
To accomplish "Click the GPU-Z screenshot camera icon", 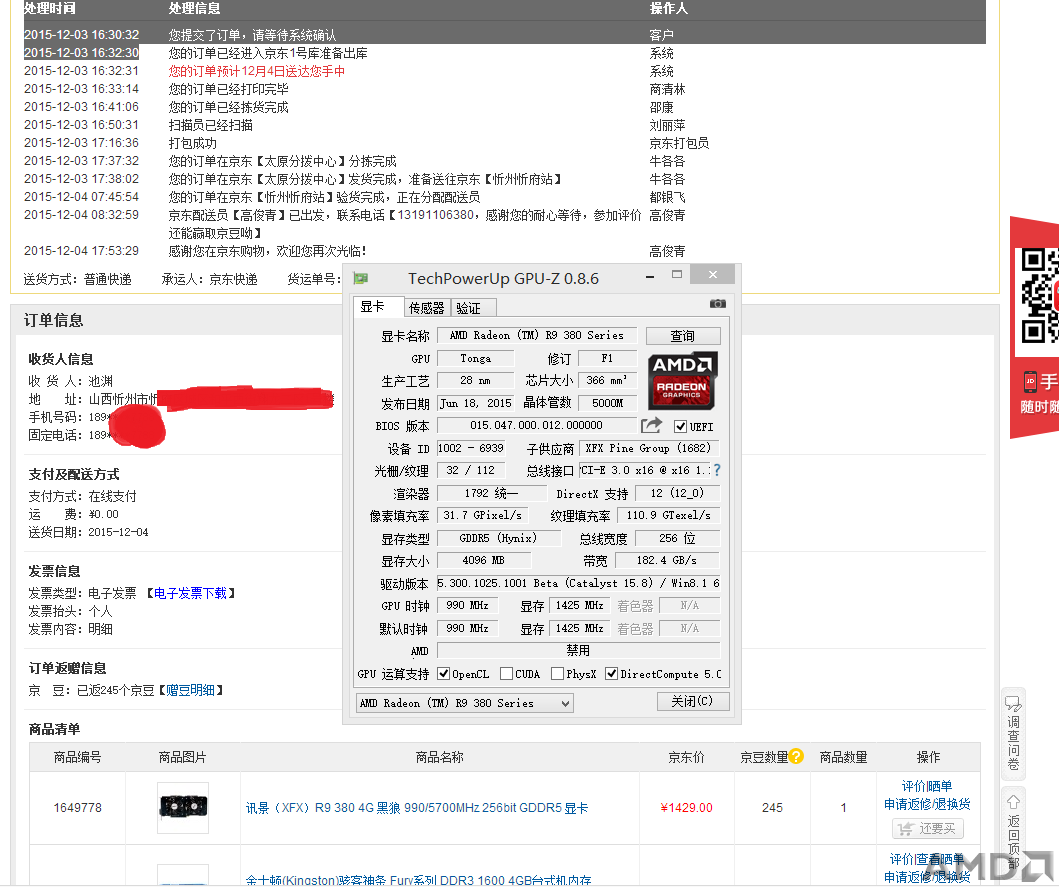I will click(718, 304).
